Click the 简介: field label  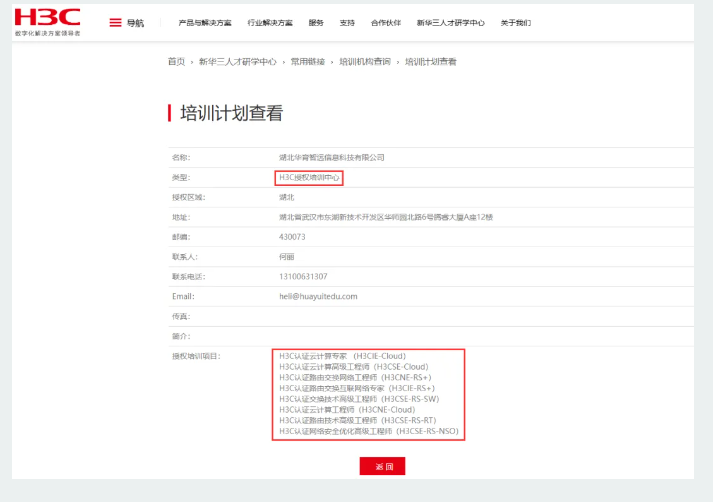181,336
